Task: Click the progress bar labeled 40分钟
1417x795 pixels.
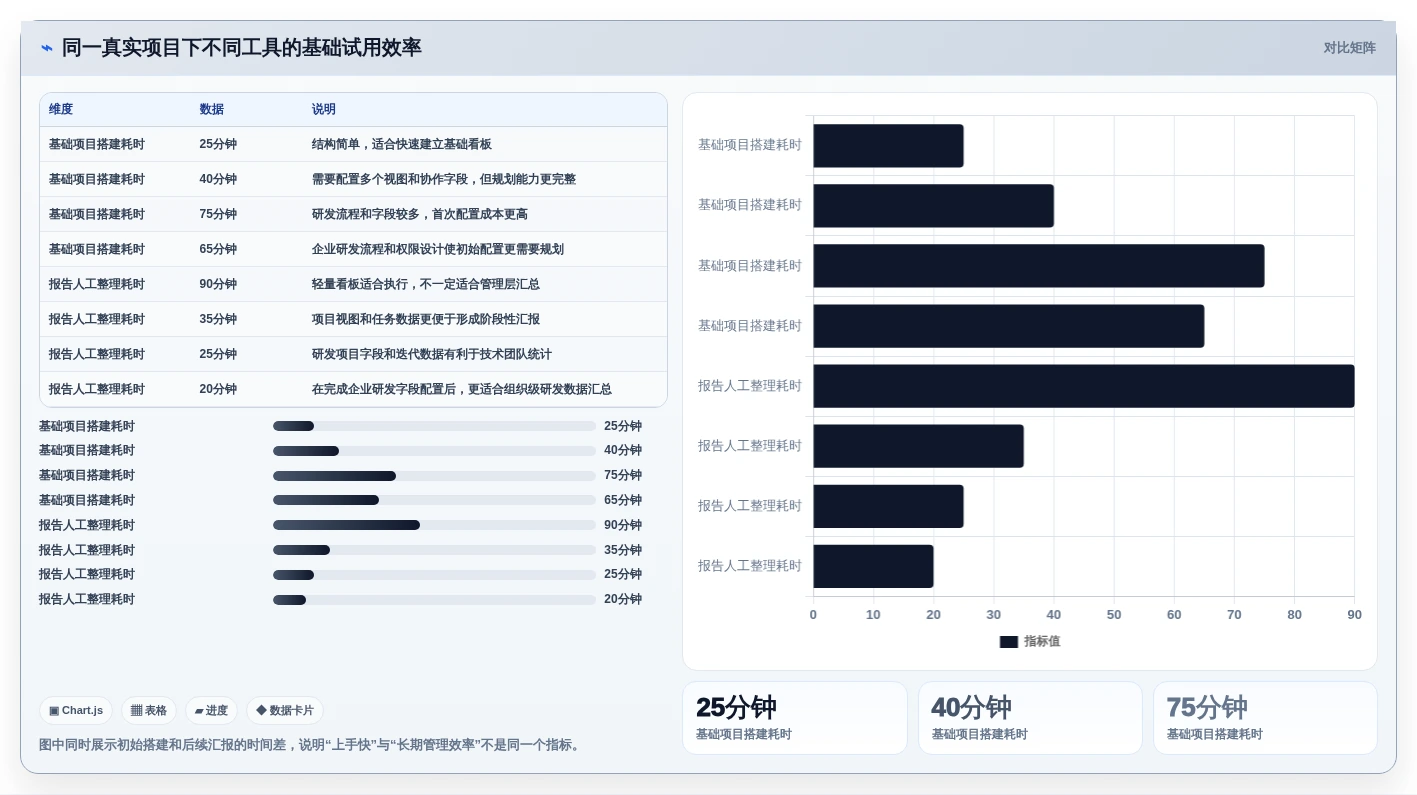Action: tap(434, 451)
